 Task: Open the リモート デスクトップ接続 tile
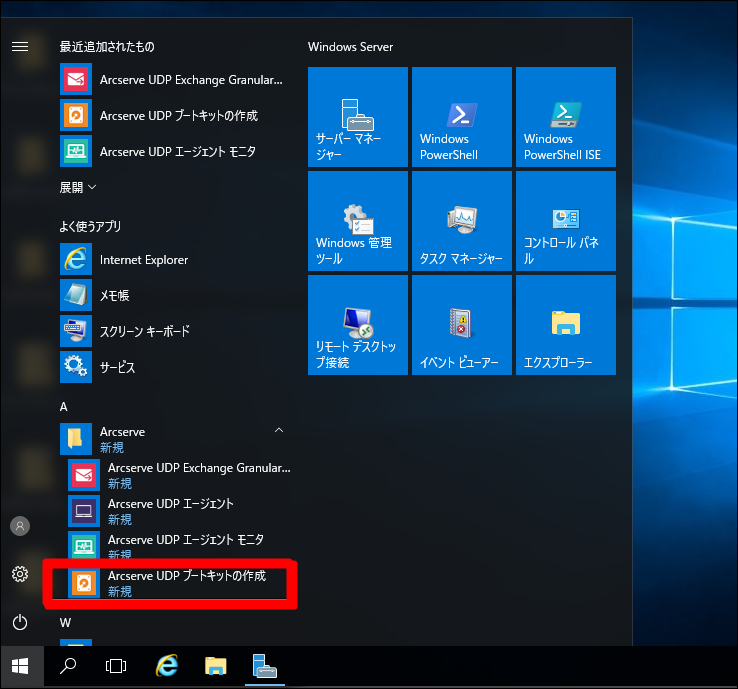[358, 325]
